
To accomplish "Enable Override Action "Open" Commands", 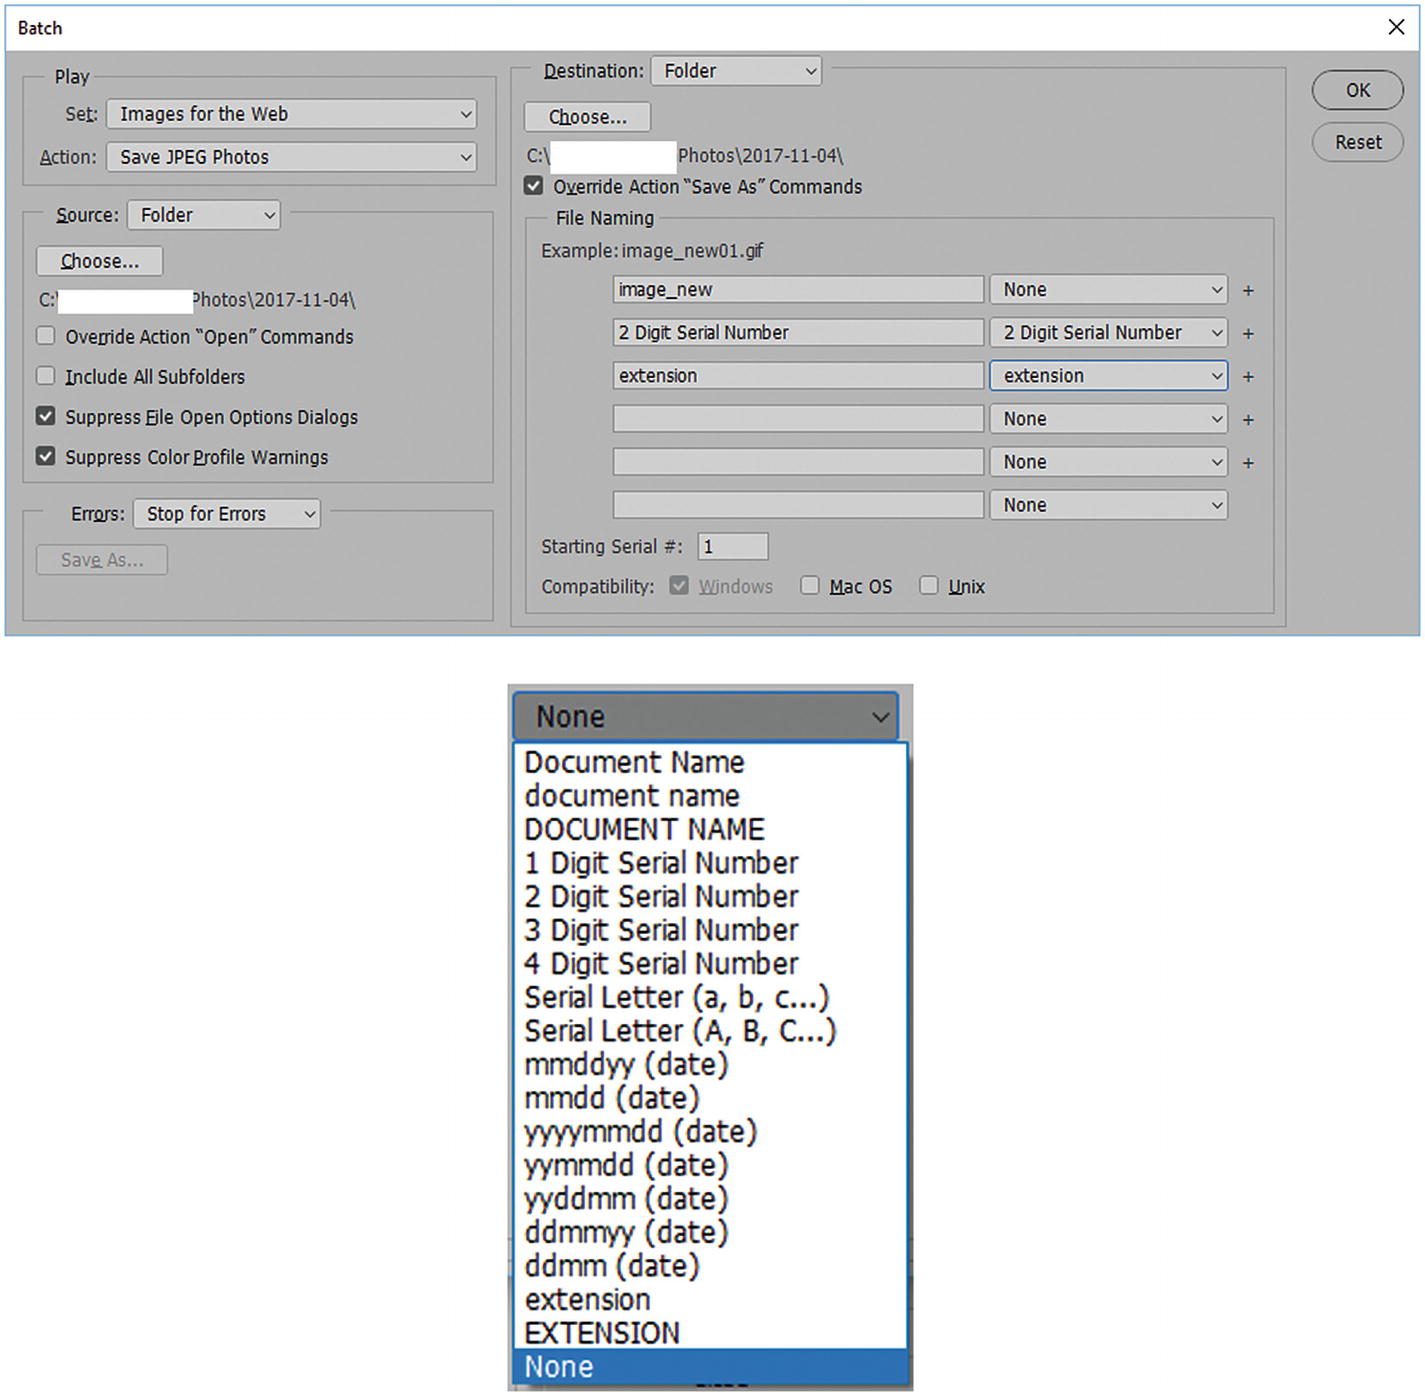I will (46, 336).
